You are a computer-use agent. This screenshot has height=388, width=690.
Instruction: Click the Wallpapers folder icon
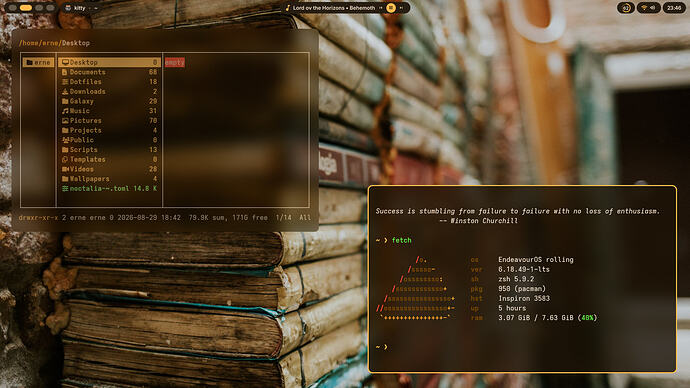(65, 179)
